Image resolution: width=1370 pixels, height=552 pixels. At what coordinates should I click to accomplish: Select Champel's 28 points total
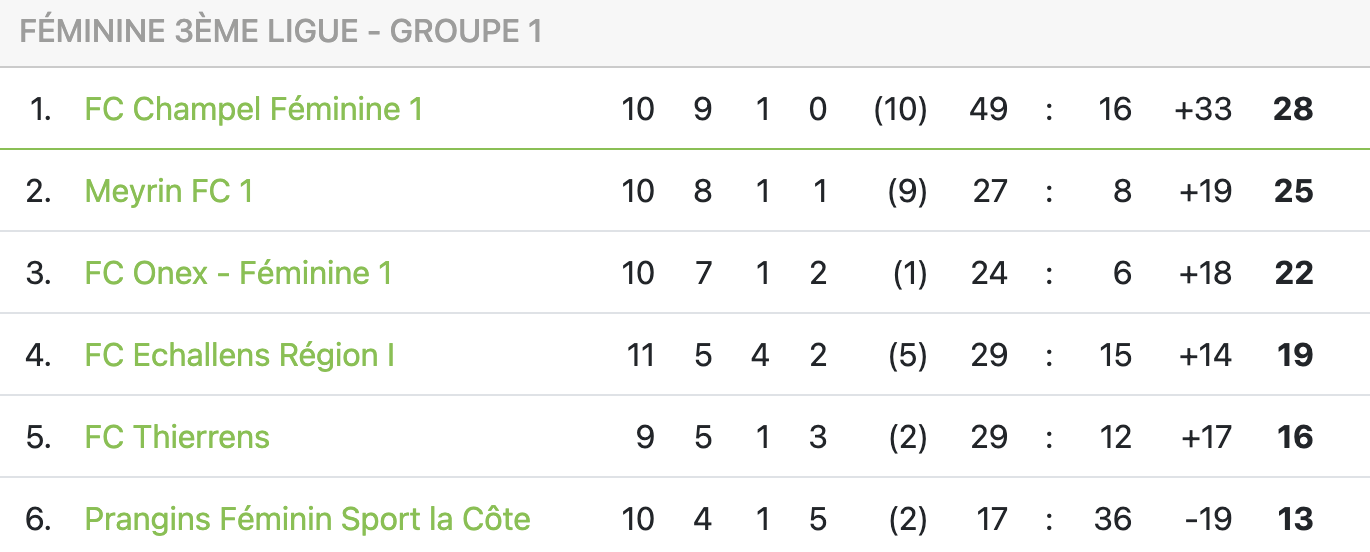1293,109
